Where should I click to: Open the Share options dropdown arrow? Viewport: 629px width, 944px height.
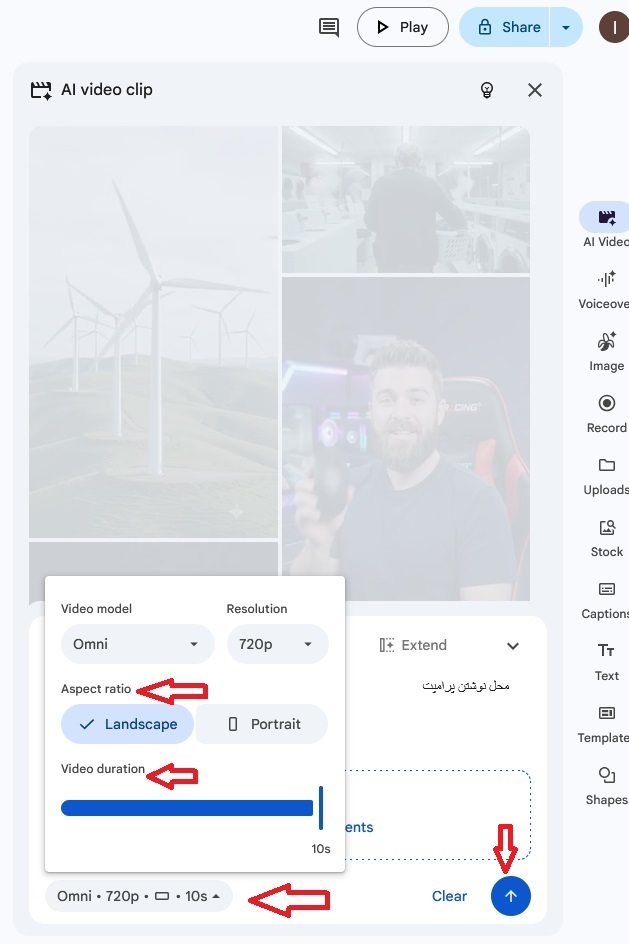click(x=566, y=27)
